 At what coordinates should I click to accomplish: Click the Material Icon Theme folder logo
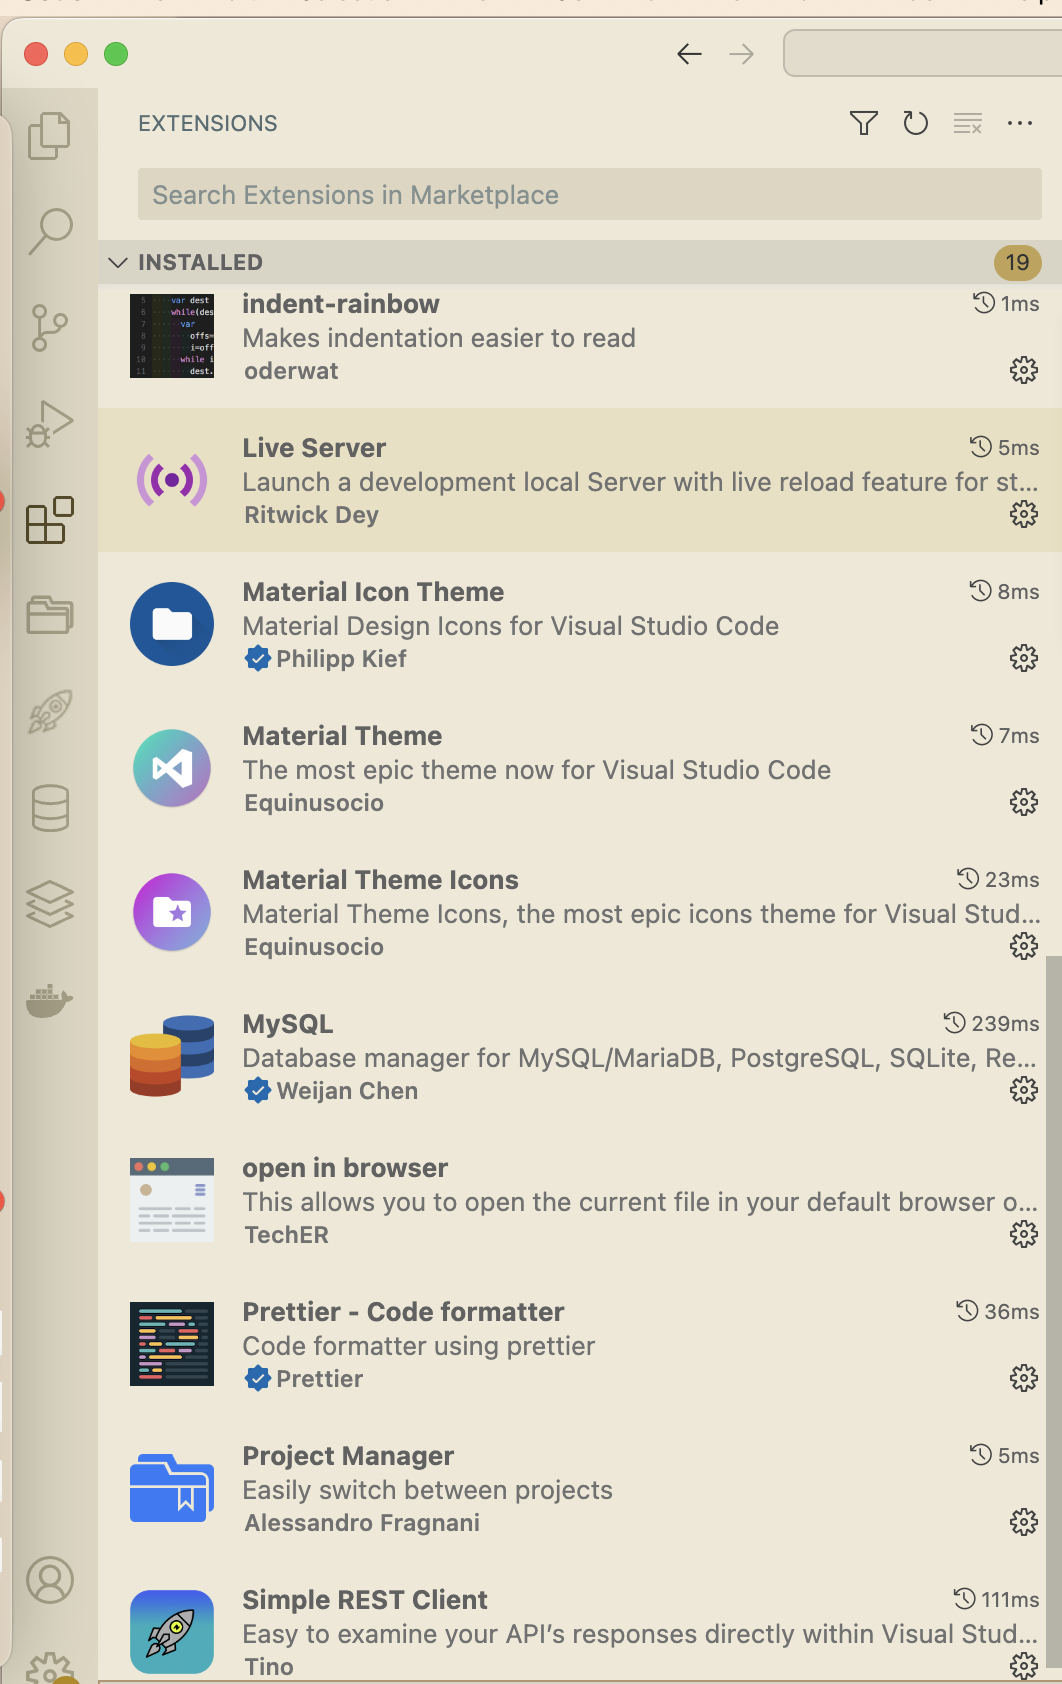[x=172, y=624]
